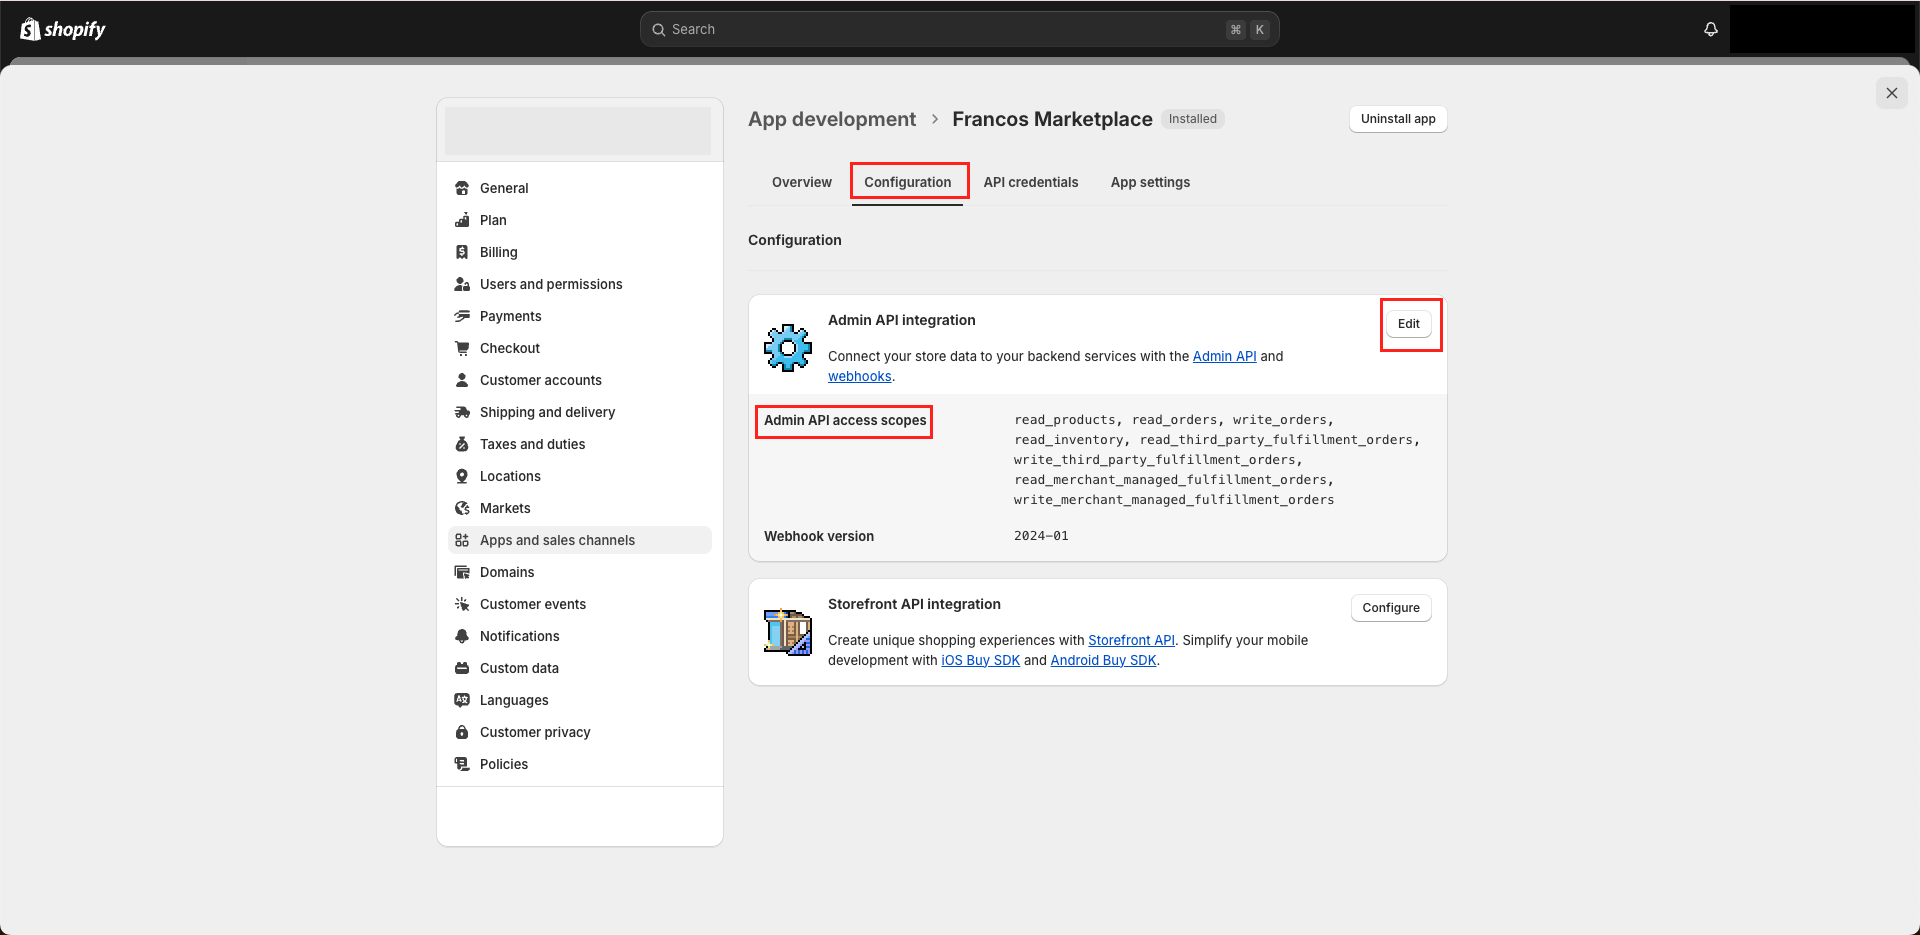The height and width of the screenshot is (935, 1920).
Task: Open the notifications bell icon
Action: (1711, 29)
